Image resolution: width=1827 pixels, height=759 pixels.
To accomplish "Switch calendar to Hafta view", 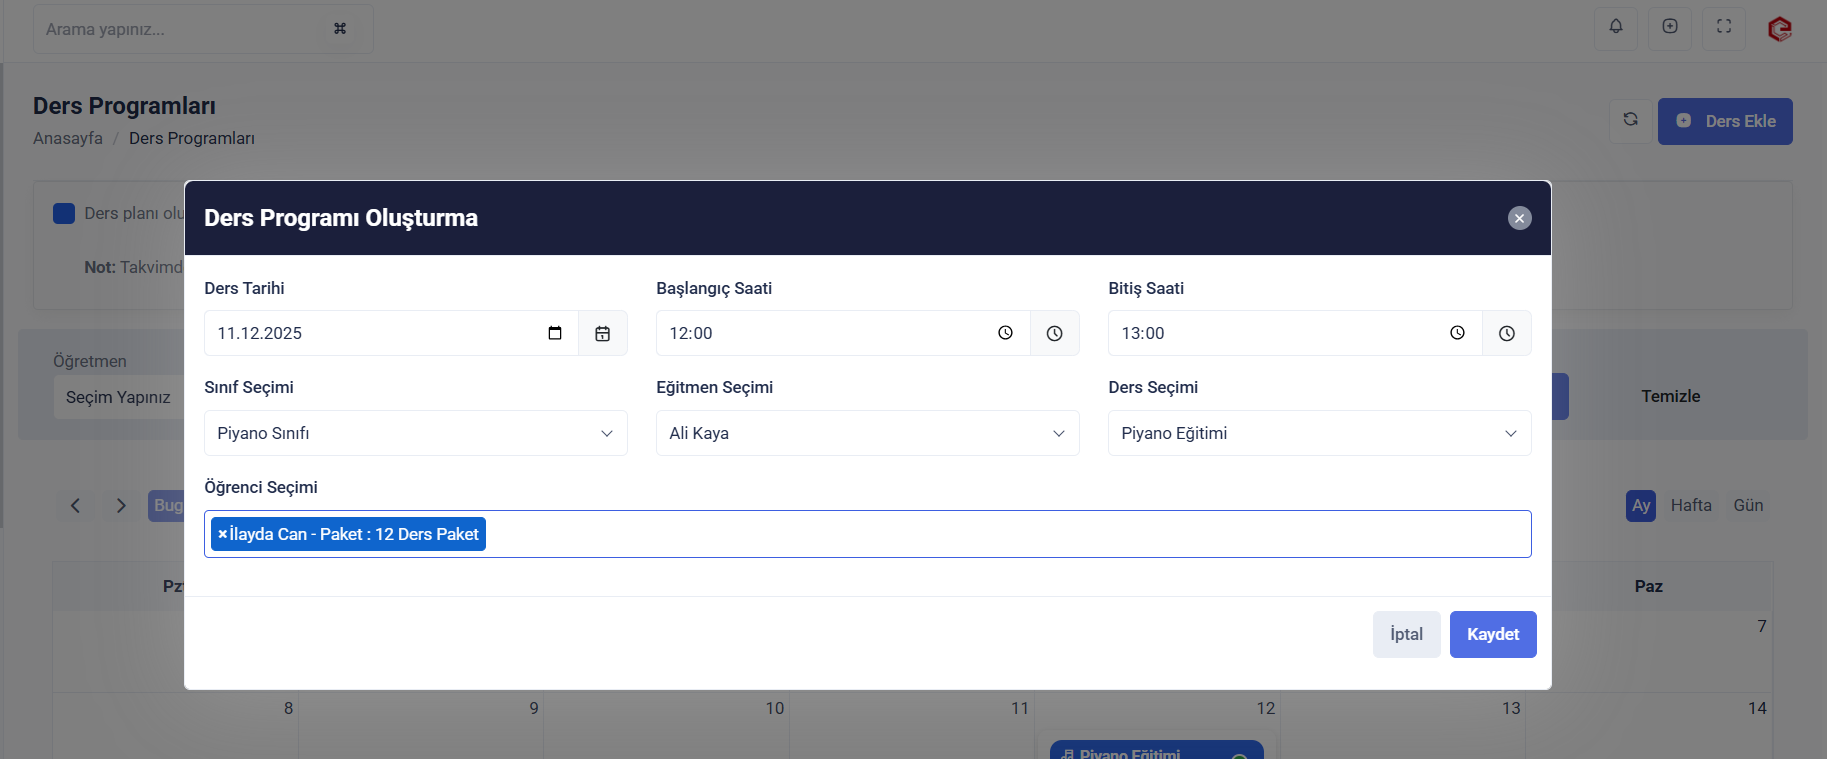I will click(1690, 506).
